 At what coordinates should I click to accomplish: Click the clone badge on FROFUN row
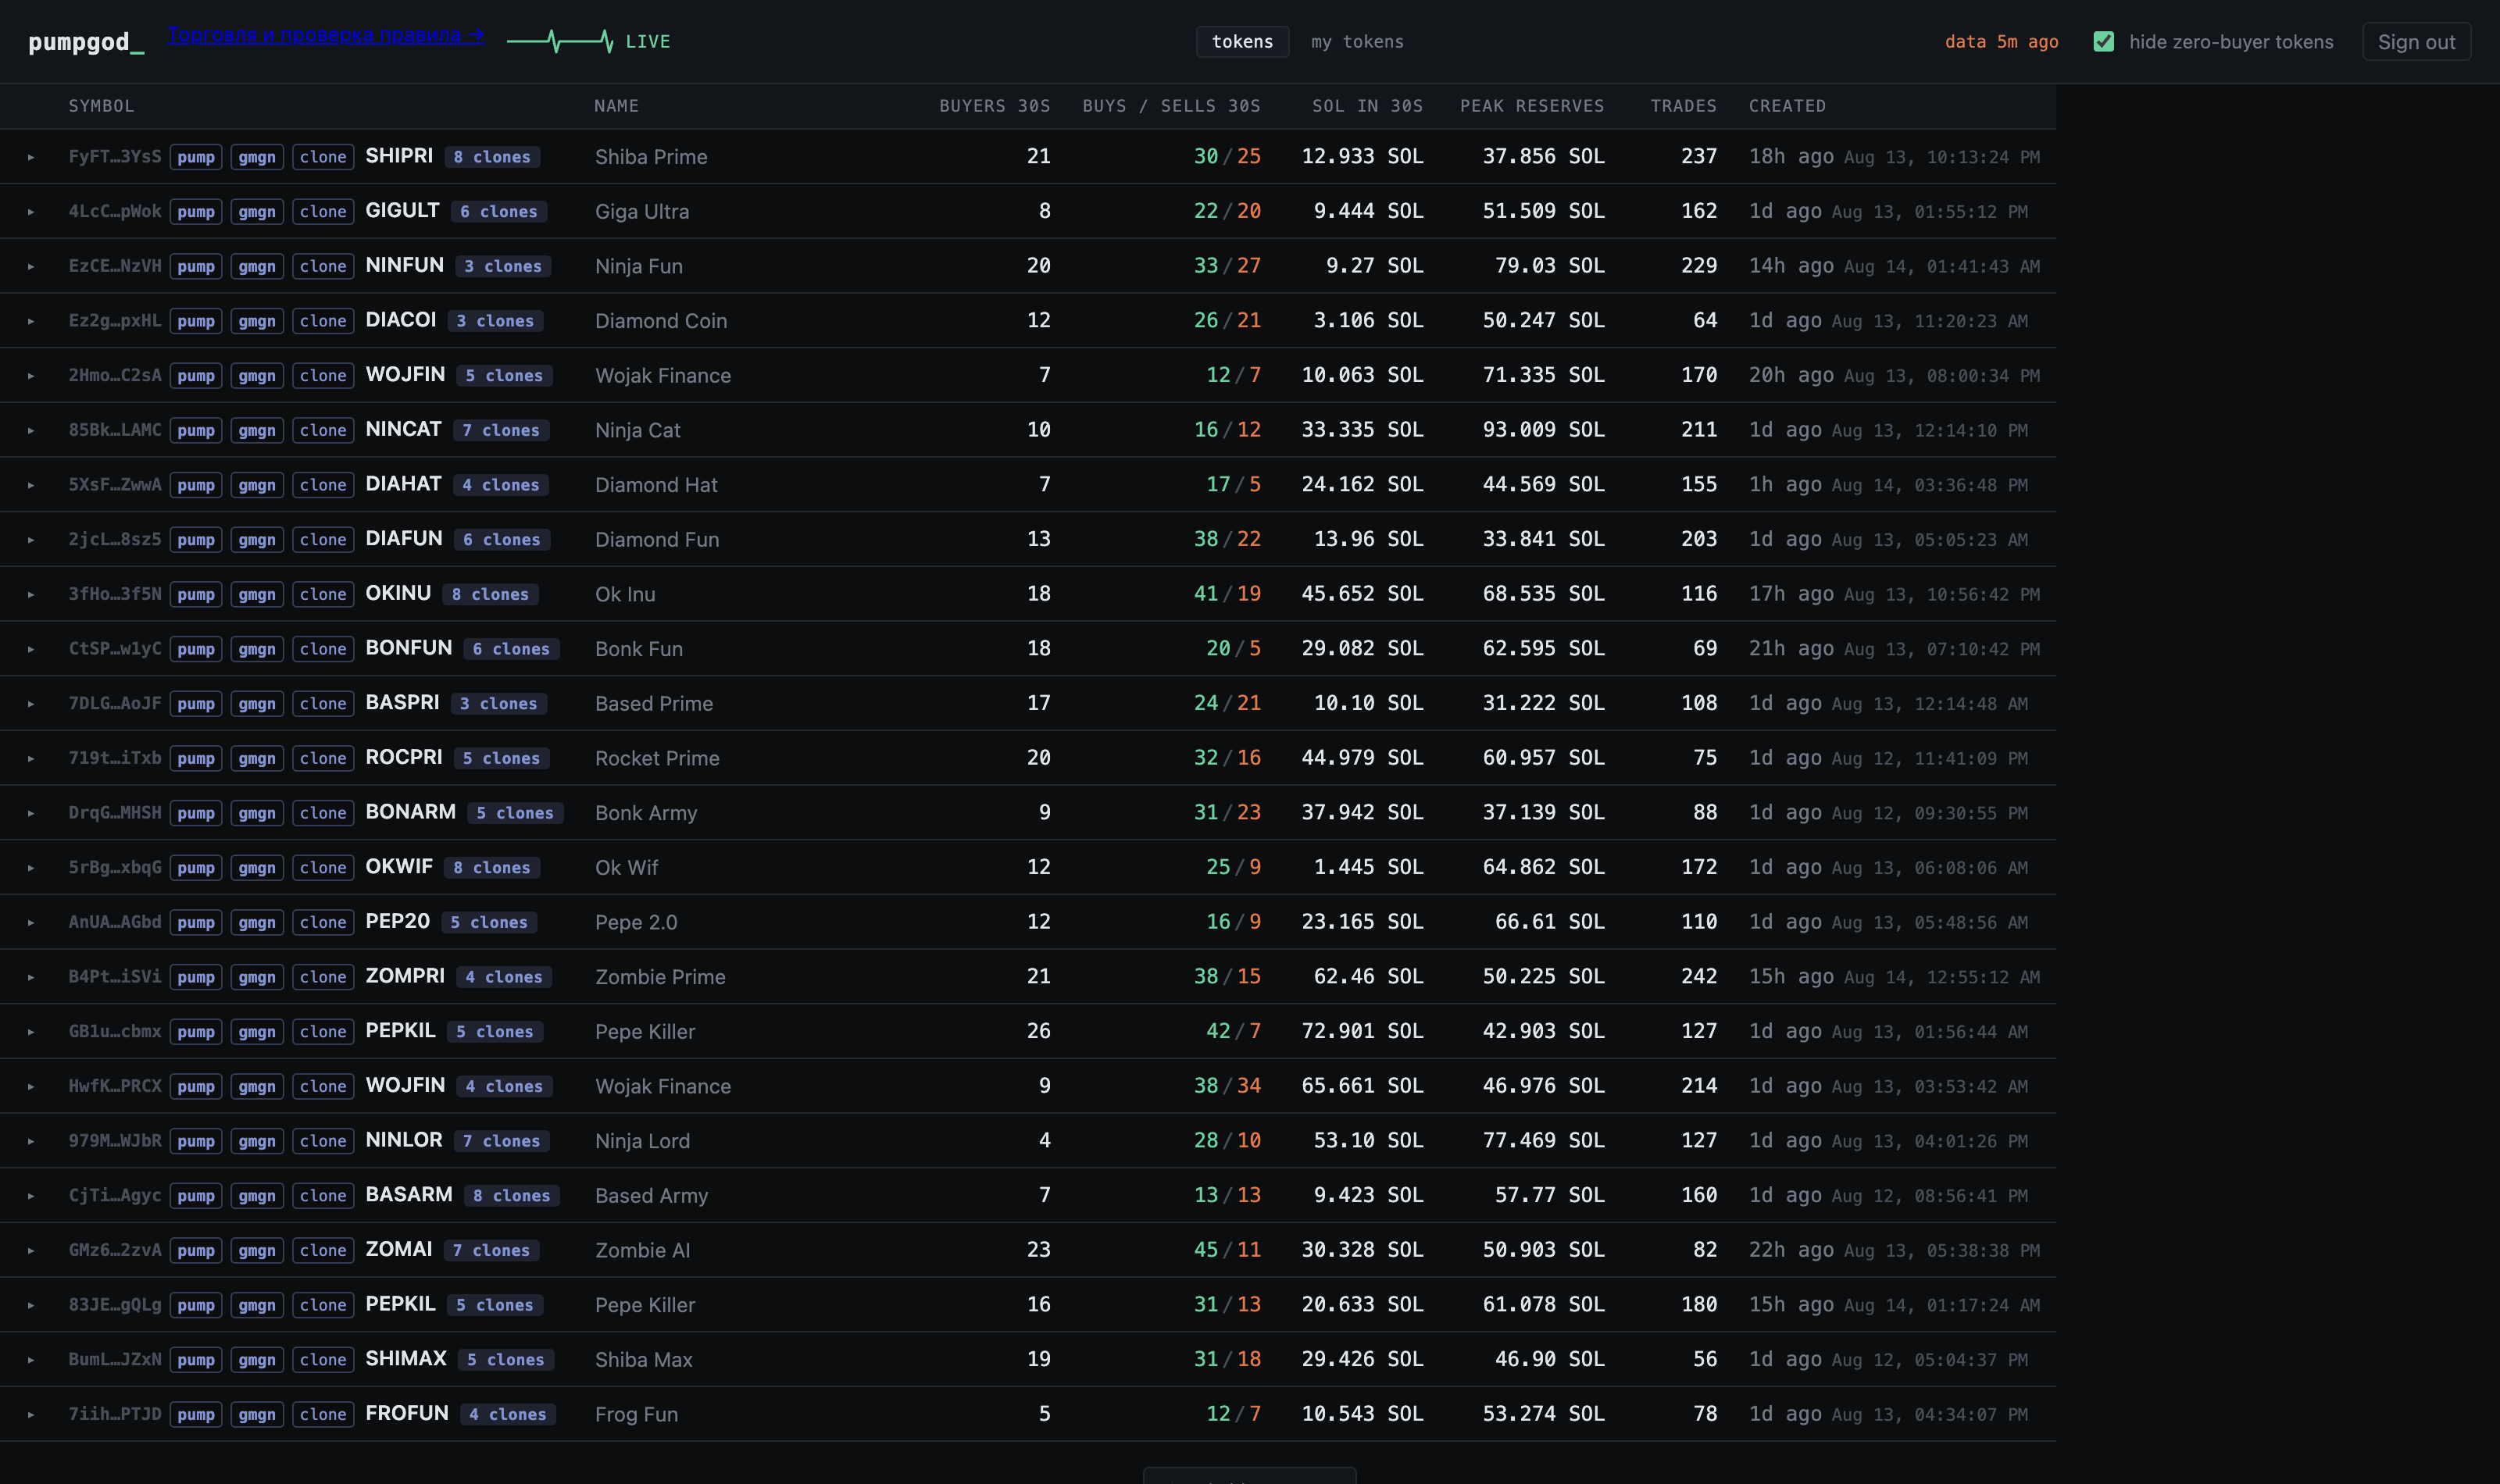pyautogui.click(x=323, y=1414)
